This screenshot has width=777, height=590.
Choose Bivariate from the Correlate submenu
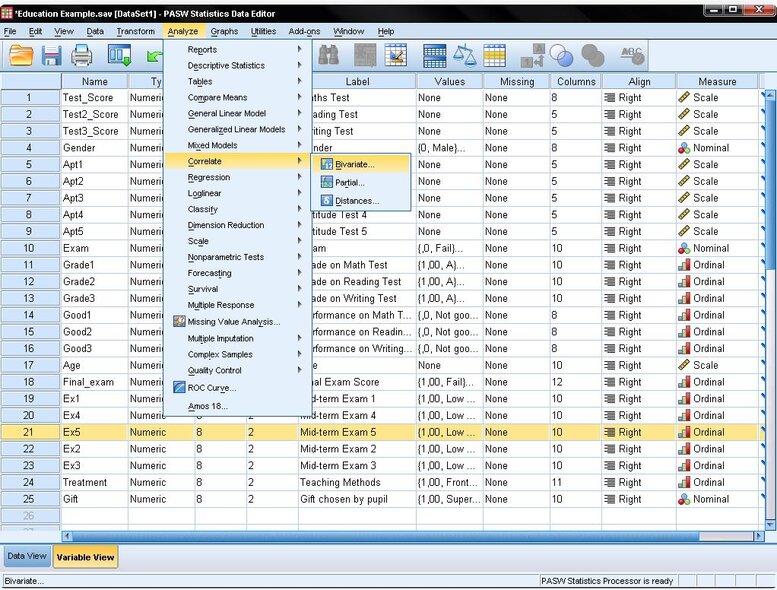click(360, 164)
